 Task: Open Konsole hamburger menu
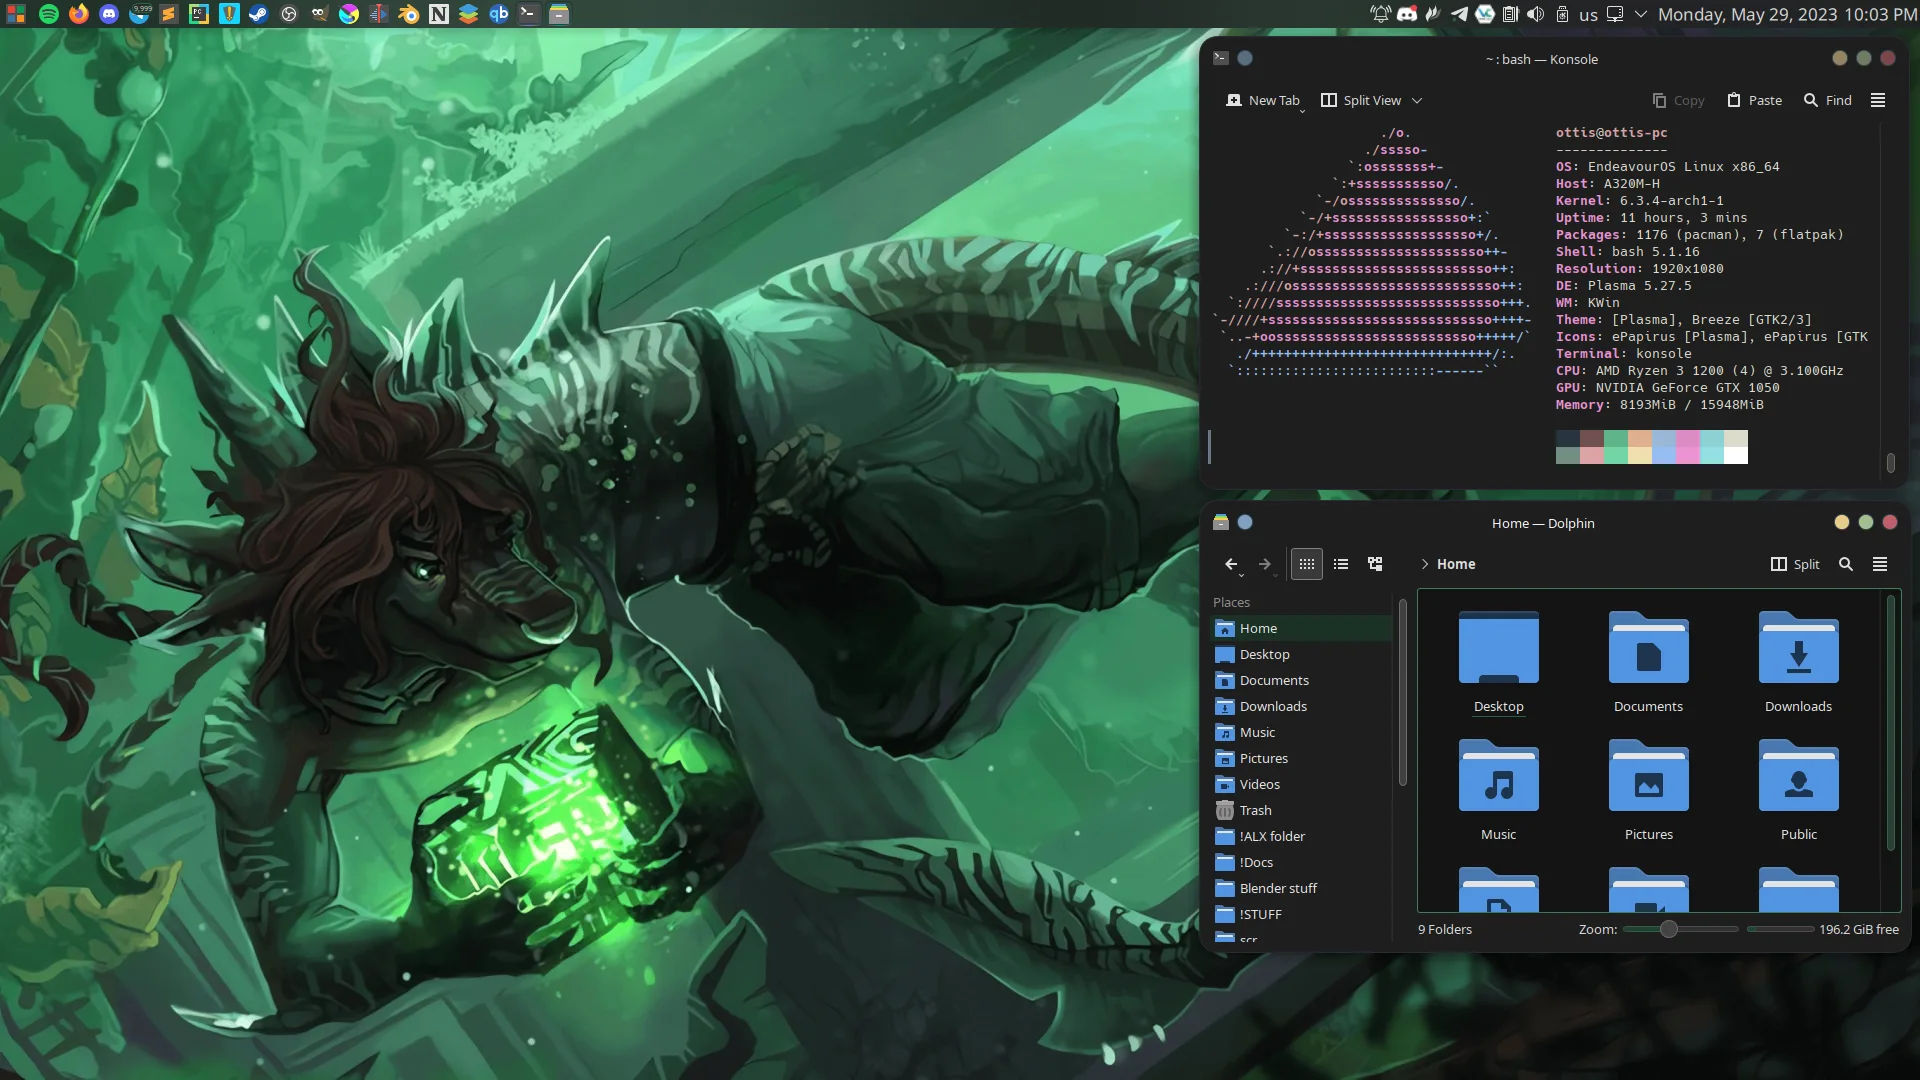(1878, 100)
